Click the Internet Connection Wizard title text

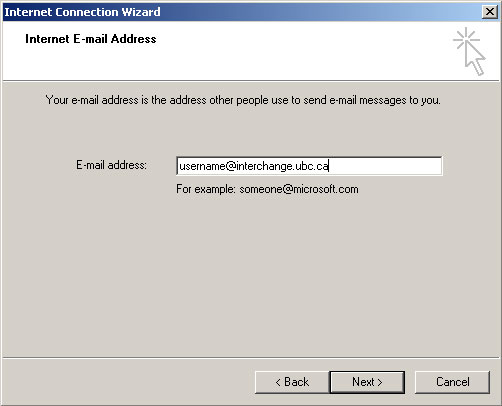pos(82,12)
